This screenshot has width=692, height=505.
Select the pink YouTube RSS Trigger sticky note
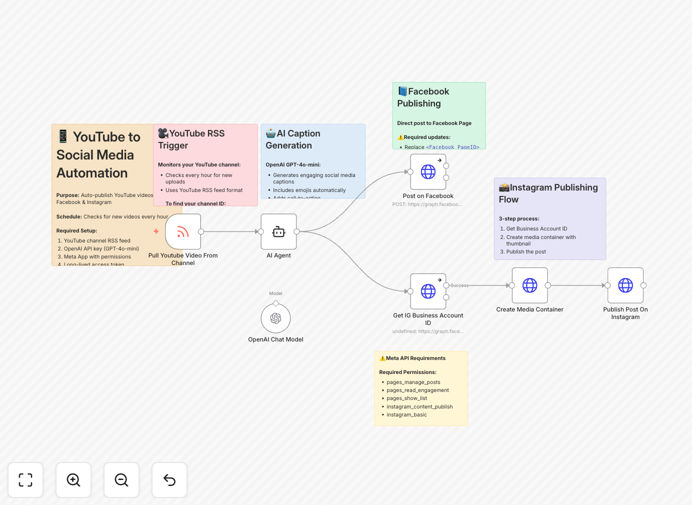pos(206,165)
